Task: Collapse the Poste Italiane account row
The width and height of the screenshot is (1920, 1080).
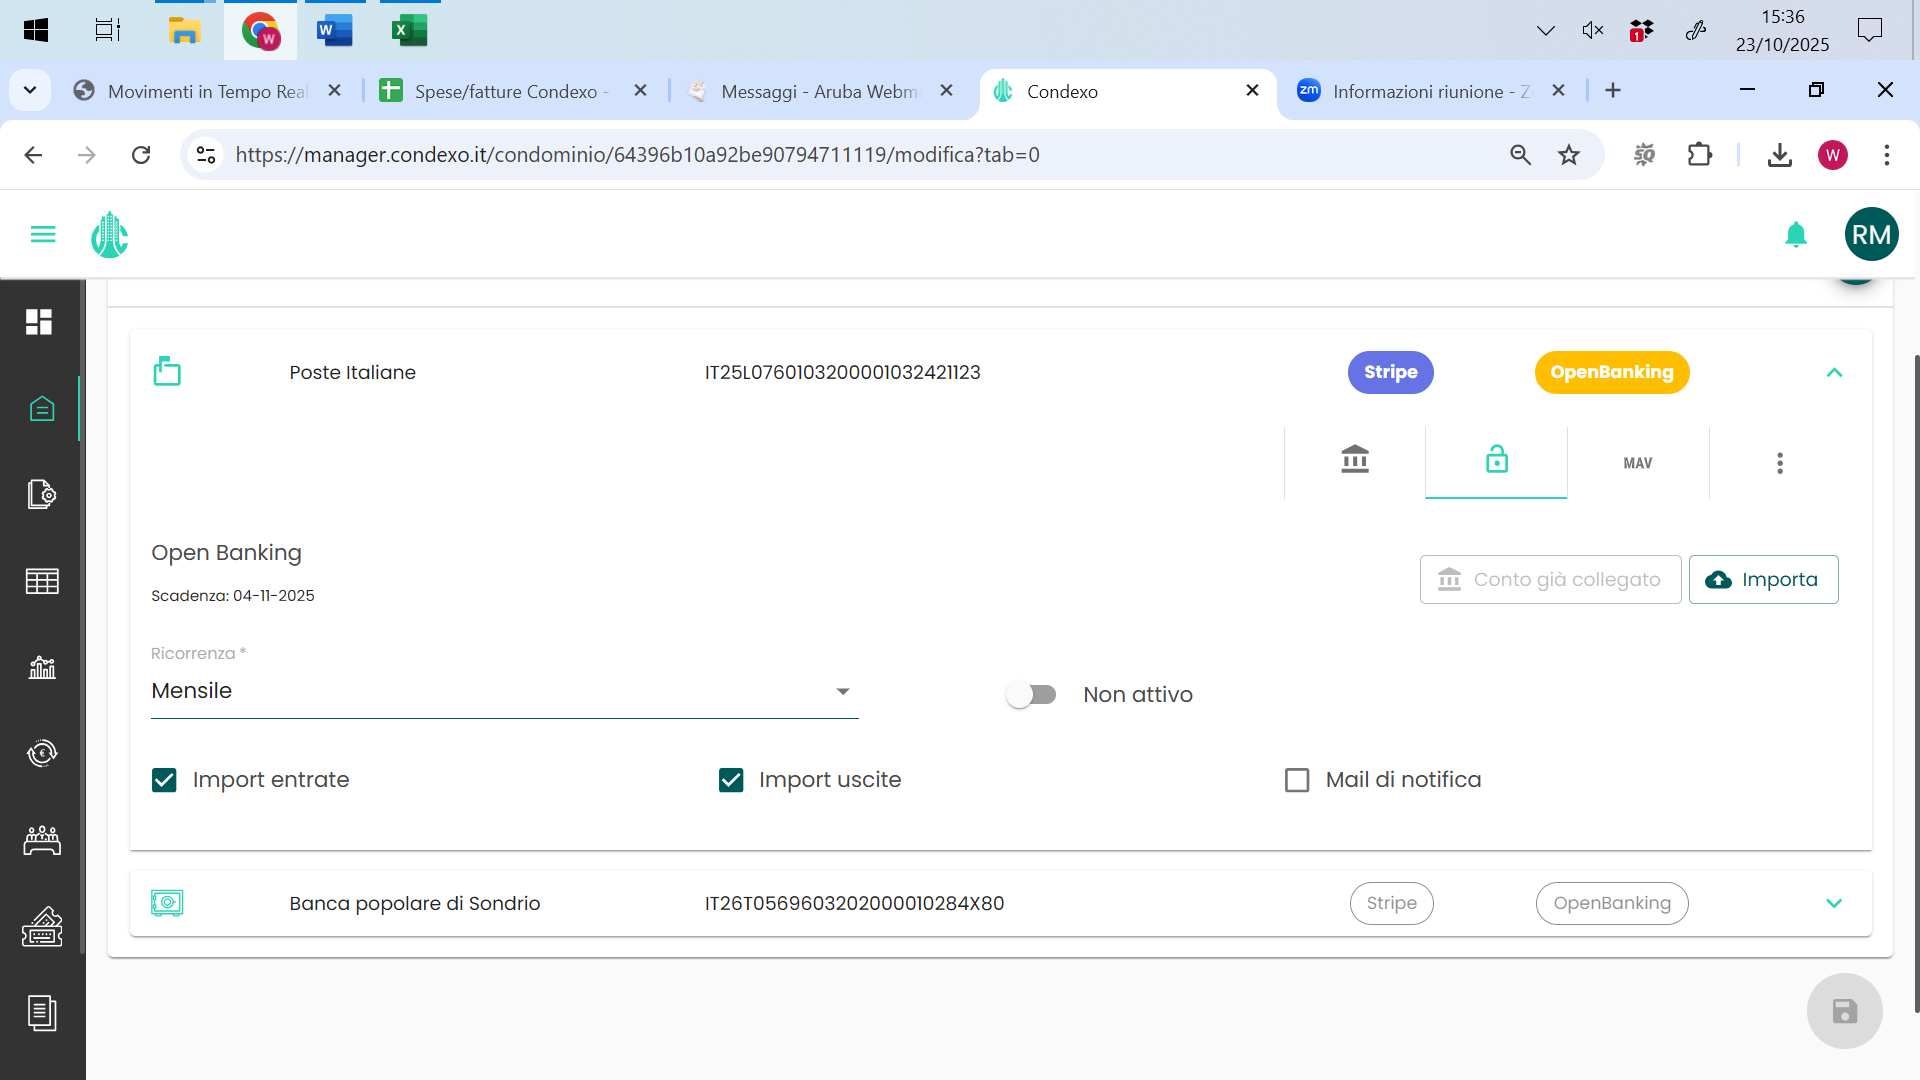Action: pyautogui.click(x=1834, y=373)
